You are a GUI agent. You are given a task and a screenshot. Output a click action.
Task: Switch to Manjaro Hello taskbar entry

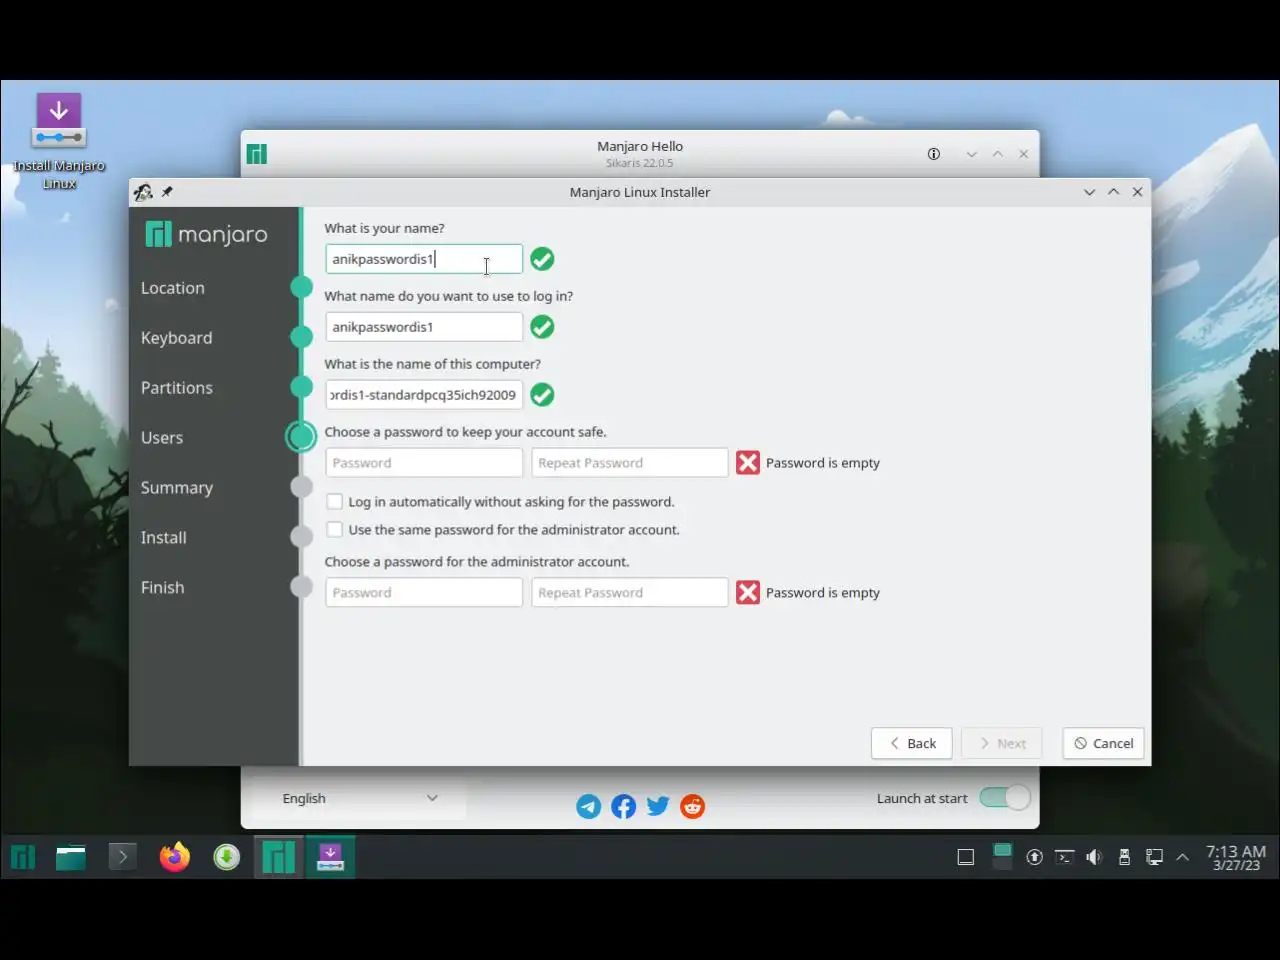click(279, 857)
